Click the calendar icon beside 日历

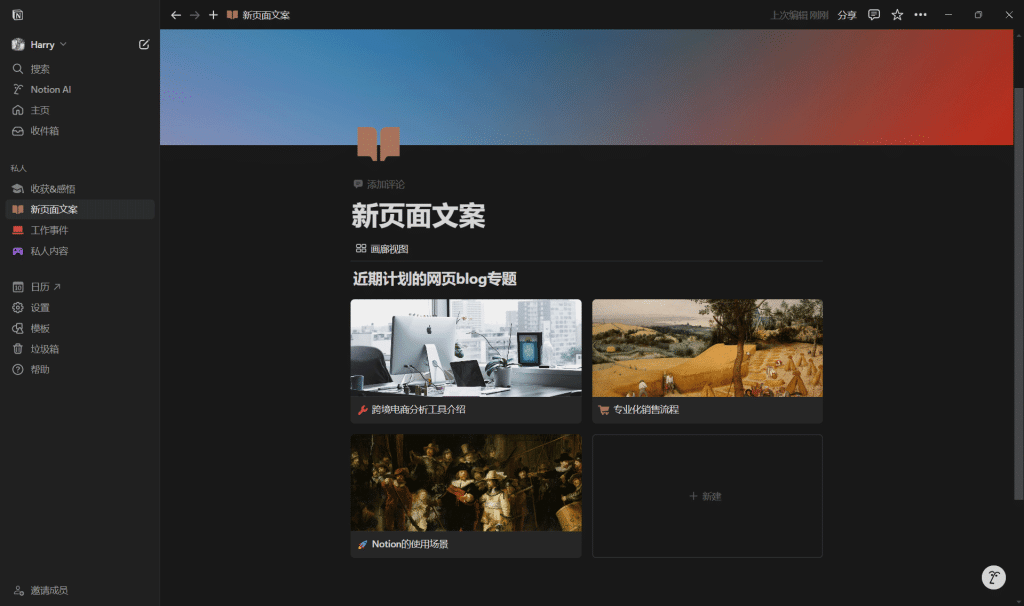pyautogui.click(x=18, y=287)
